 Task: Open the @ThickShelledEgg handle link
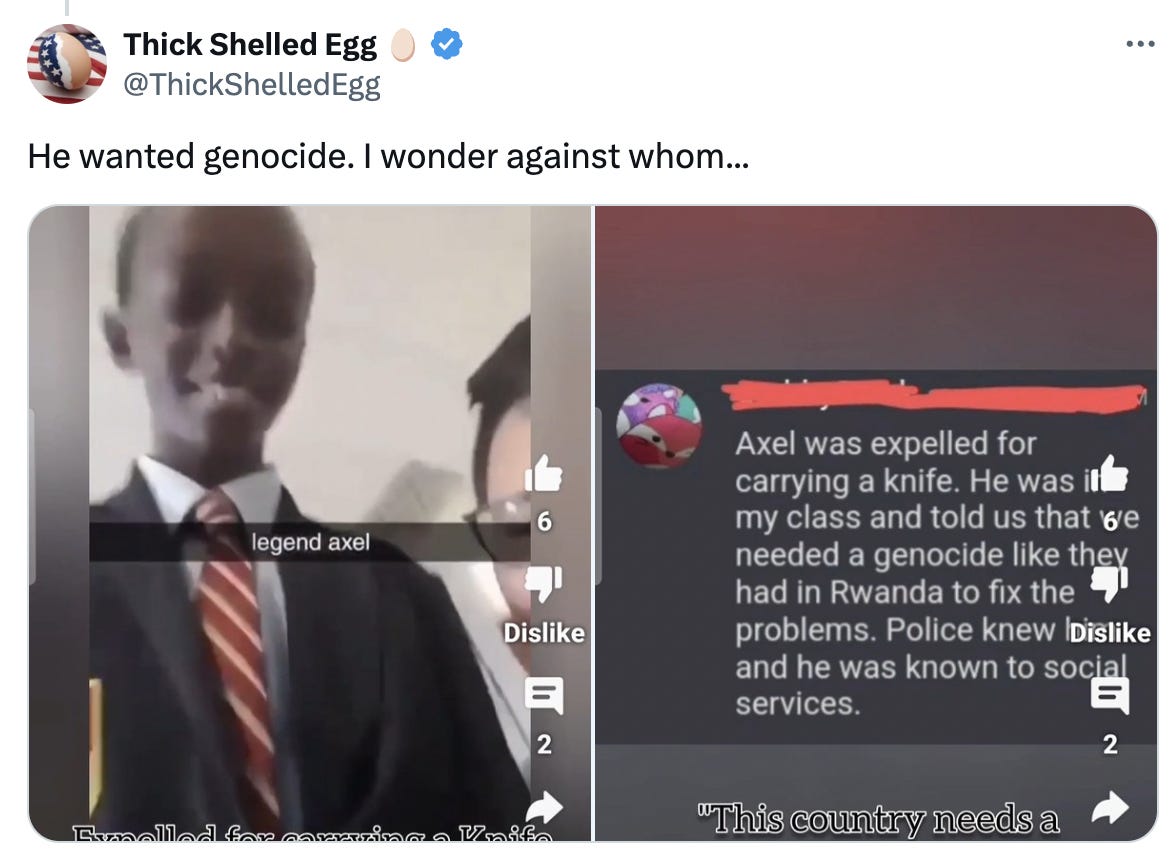252,84
